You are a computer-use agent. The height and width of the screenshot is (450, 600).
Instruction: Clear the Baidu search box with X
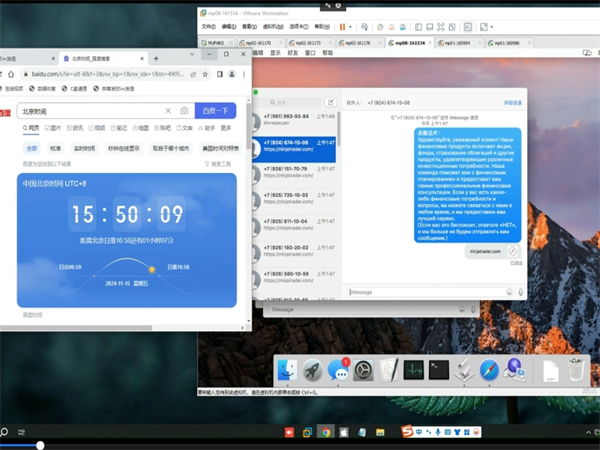(x=169, y=111)
